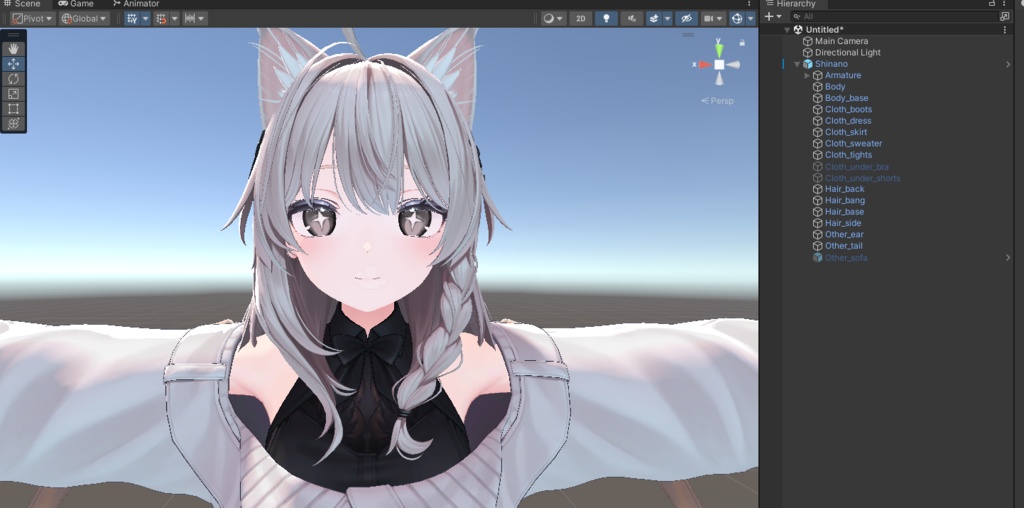Select Hair_back in Hierarchy
This screenshot has height=508, width=1024.
(844, 189)
